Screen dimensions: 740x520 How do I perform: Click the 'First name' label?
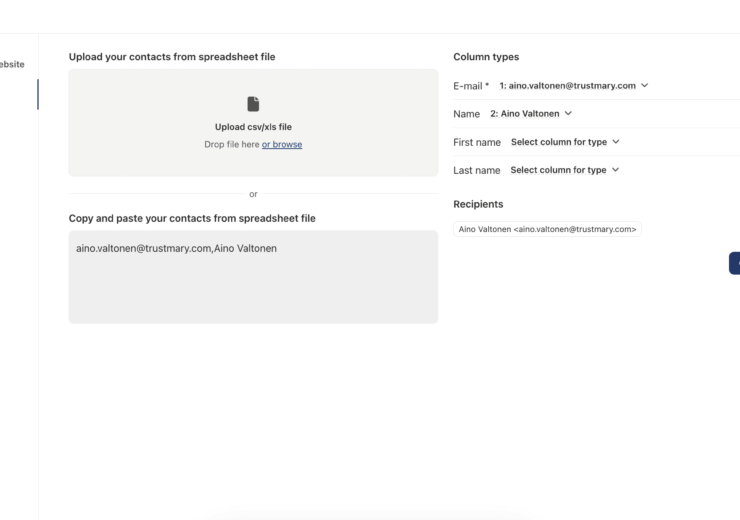477,142
